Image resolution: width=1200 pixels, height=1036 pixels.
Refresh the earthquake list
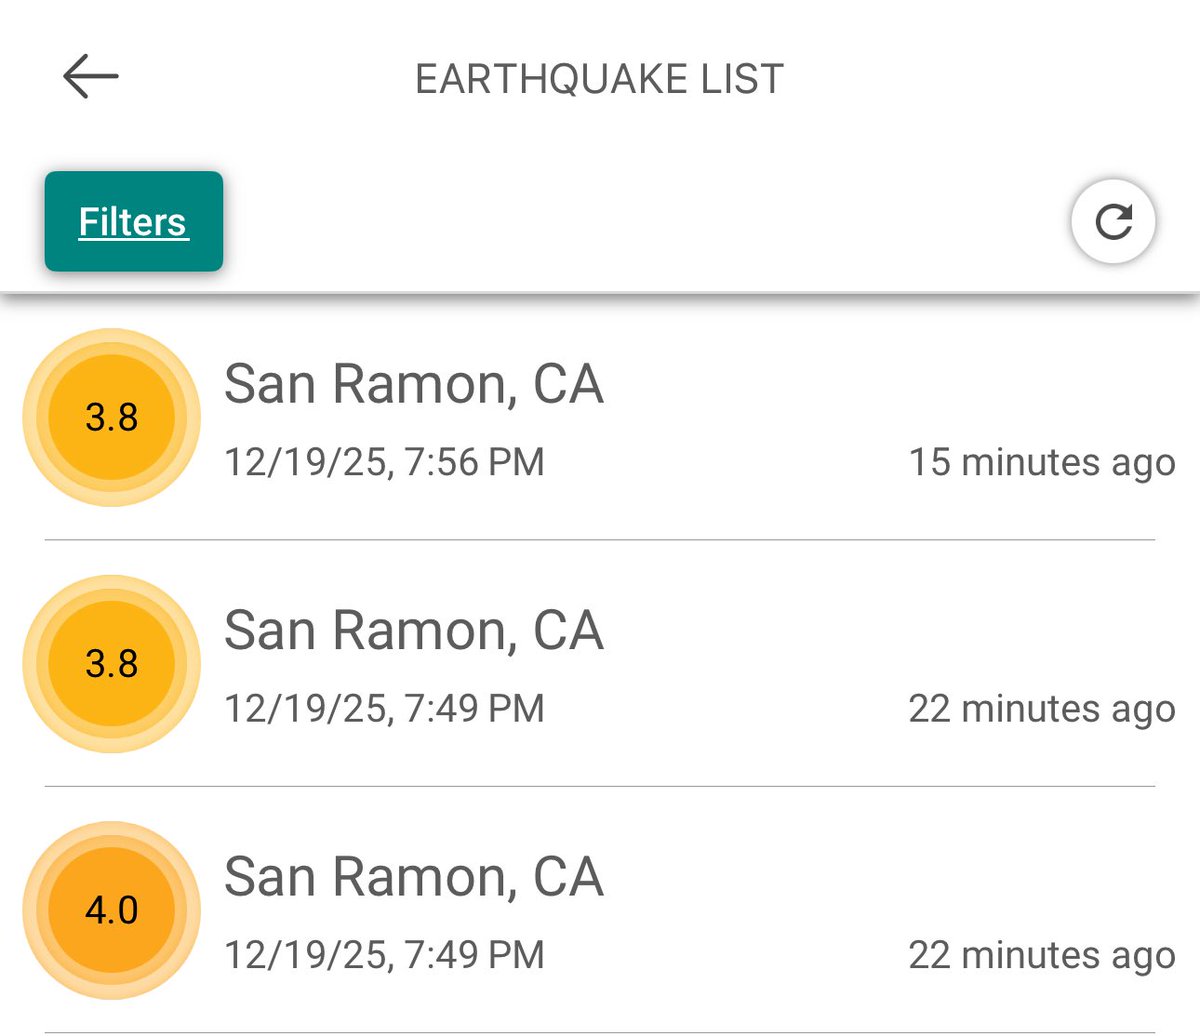[1113, 221]
